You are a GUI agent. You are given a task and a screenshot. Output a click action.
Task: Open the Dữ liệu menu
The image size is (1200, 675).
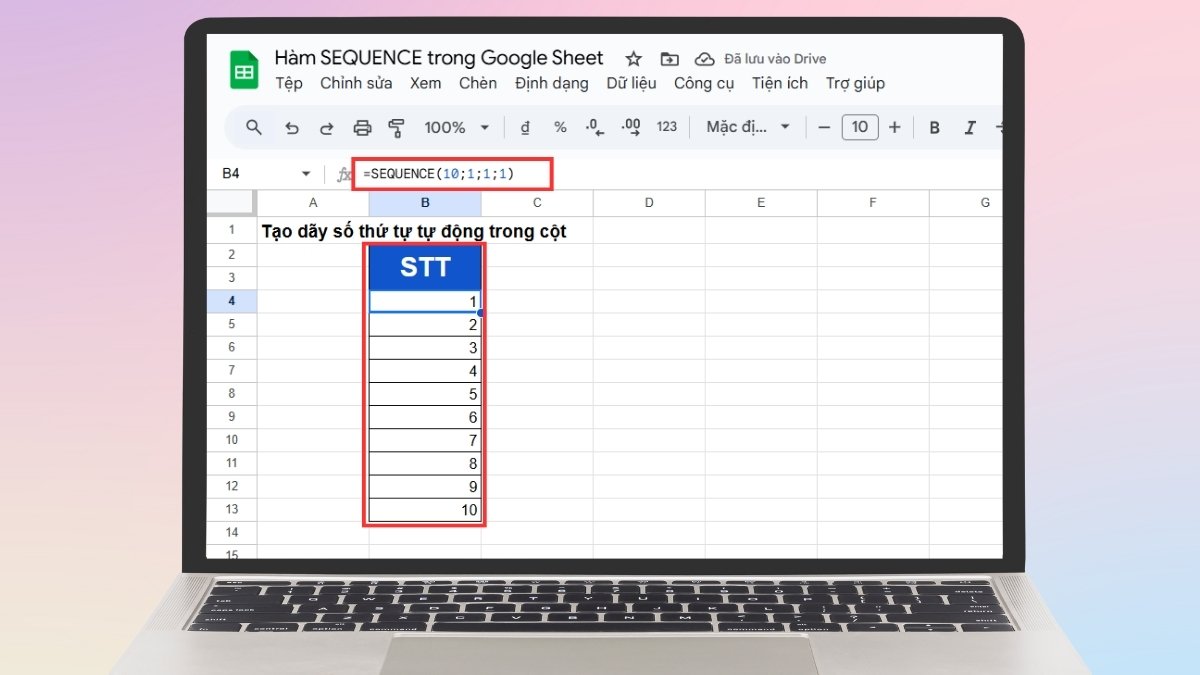click(x=631, y=84)
